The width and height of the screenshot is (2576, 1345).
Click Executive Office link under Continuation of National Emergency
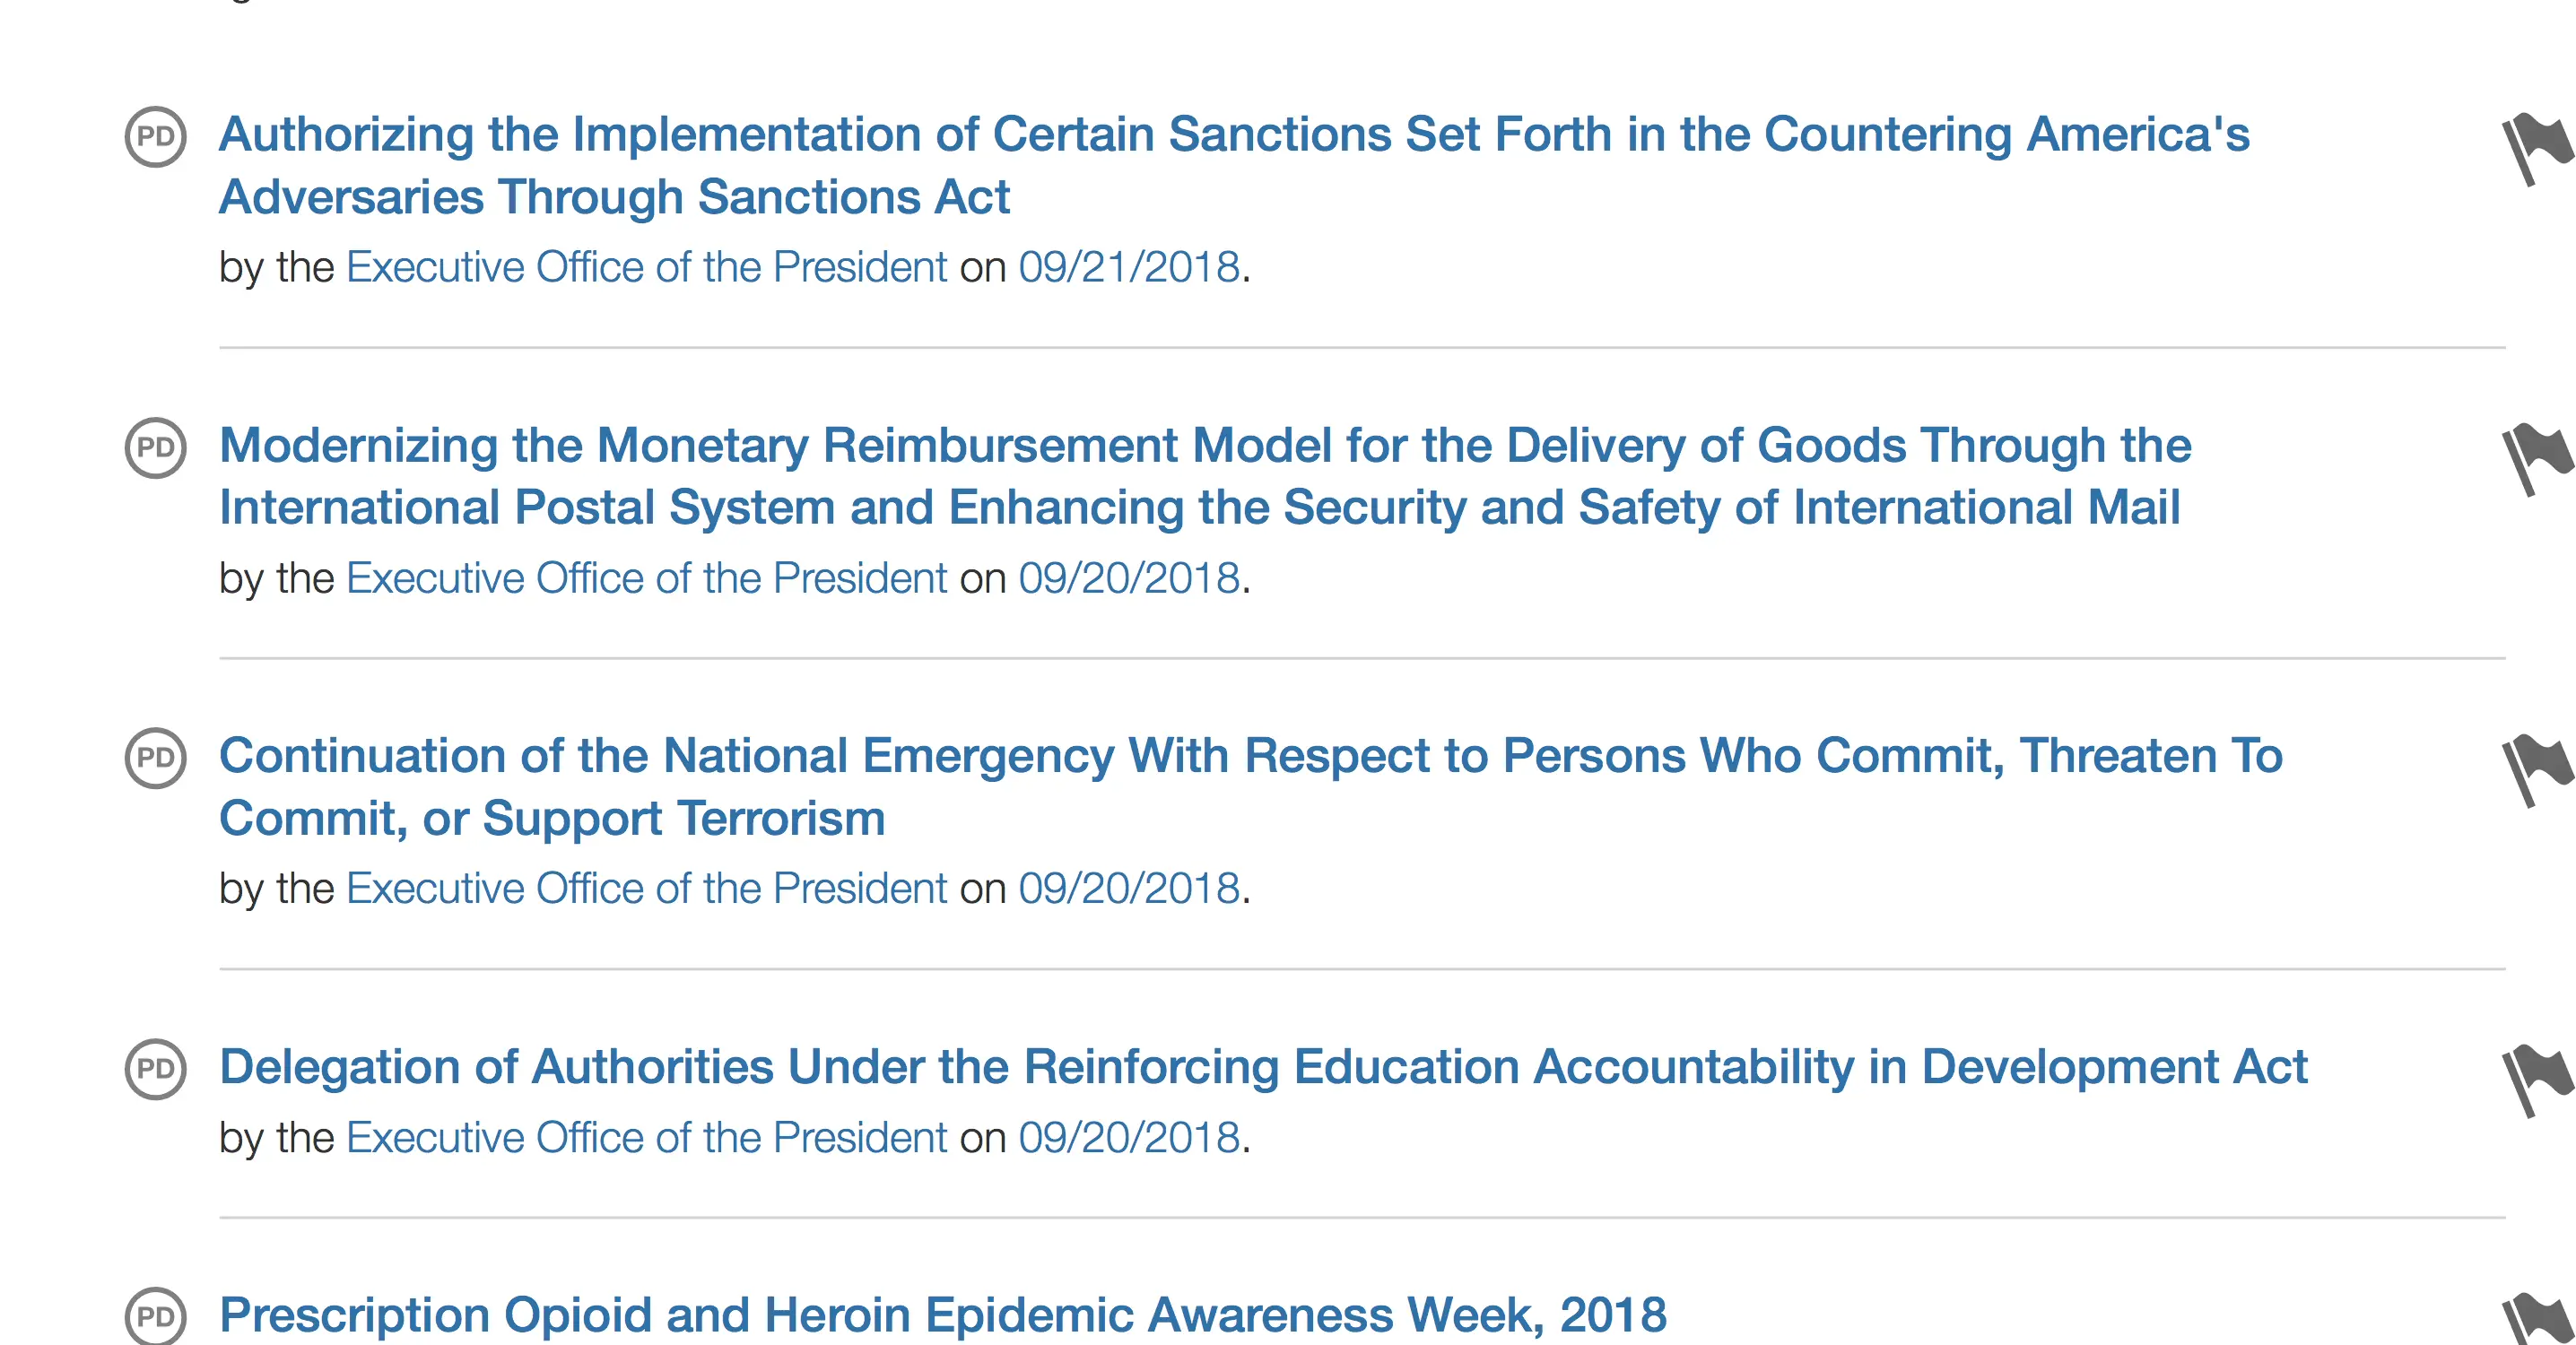click(x=646, y=888)
